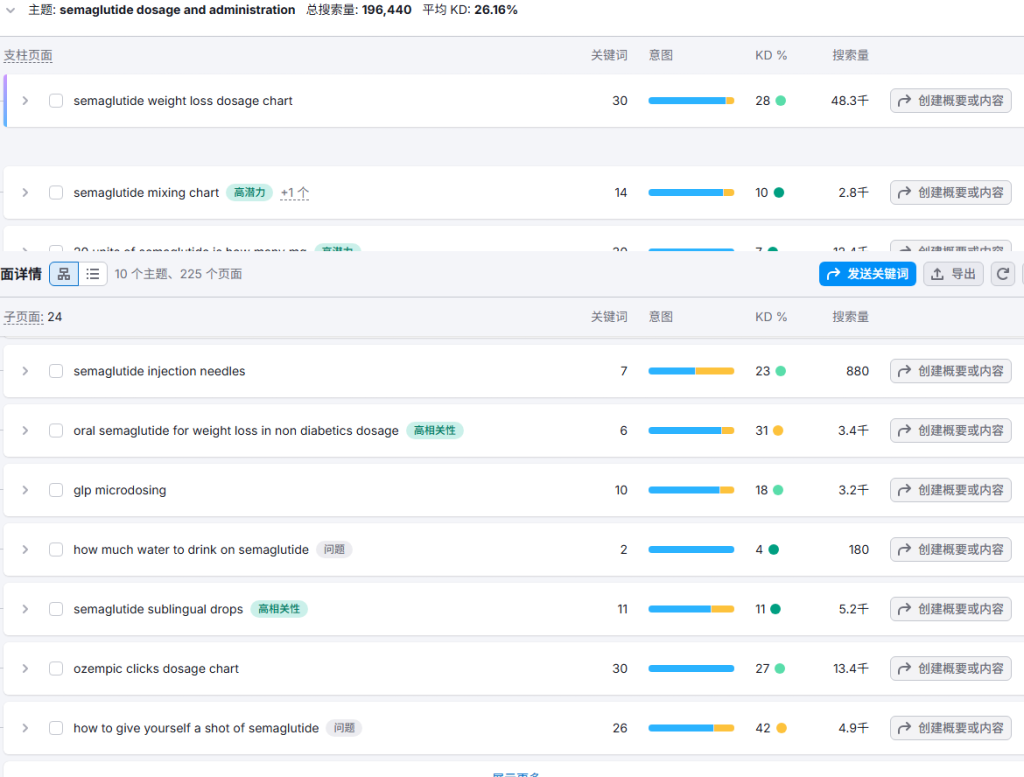The height and width of the screenshot is (777, 1024).
Task: Expand how much water to drink row
Action: tap(25, 549)
